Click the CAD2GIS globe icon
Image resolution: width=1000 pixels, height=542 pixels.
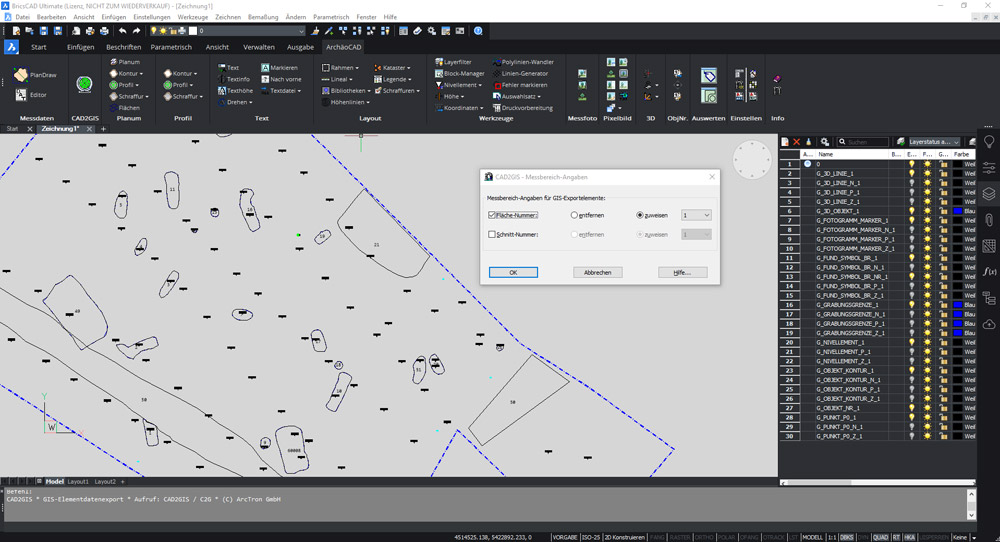pyautogui.click(x=85, y=84)
